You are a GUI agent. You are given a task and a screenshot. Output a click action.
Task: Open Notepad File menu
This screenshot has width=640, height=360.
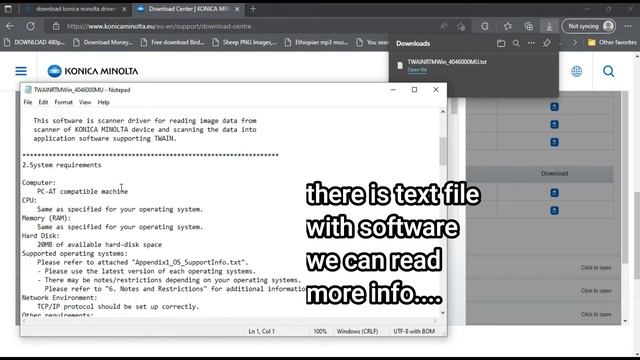(28, 102)
